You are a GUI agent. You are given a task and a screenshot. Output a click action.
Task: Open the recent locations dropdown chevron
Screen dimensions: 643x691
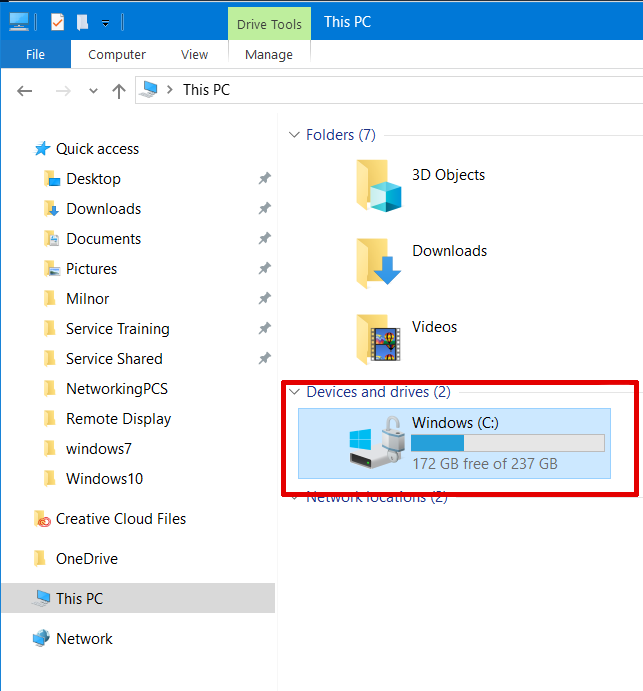pyautogui.click(x=93, y=91)
